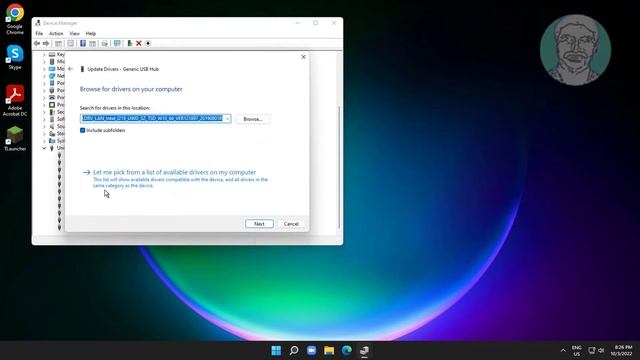Image resolution: width=640 pixels, height=360 pixels.
Task: Launch Microsoft Edge from the taskbar
Action: (347, 351)
